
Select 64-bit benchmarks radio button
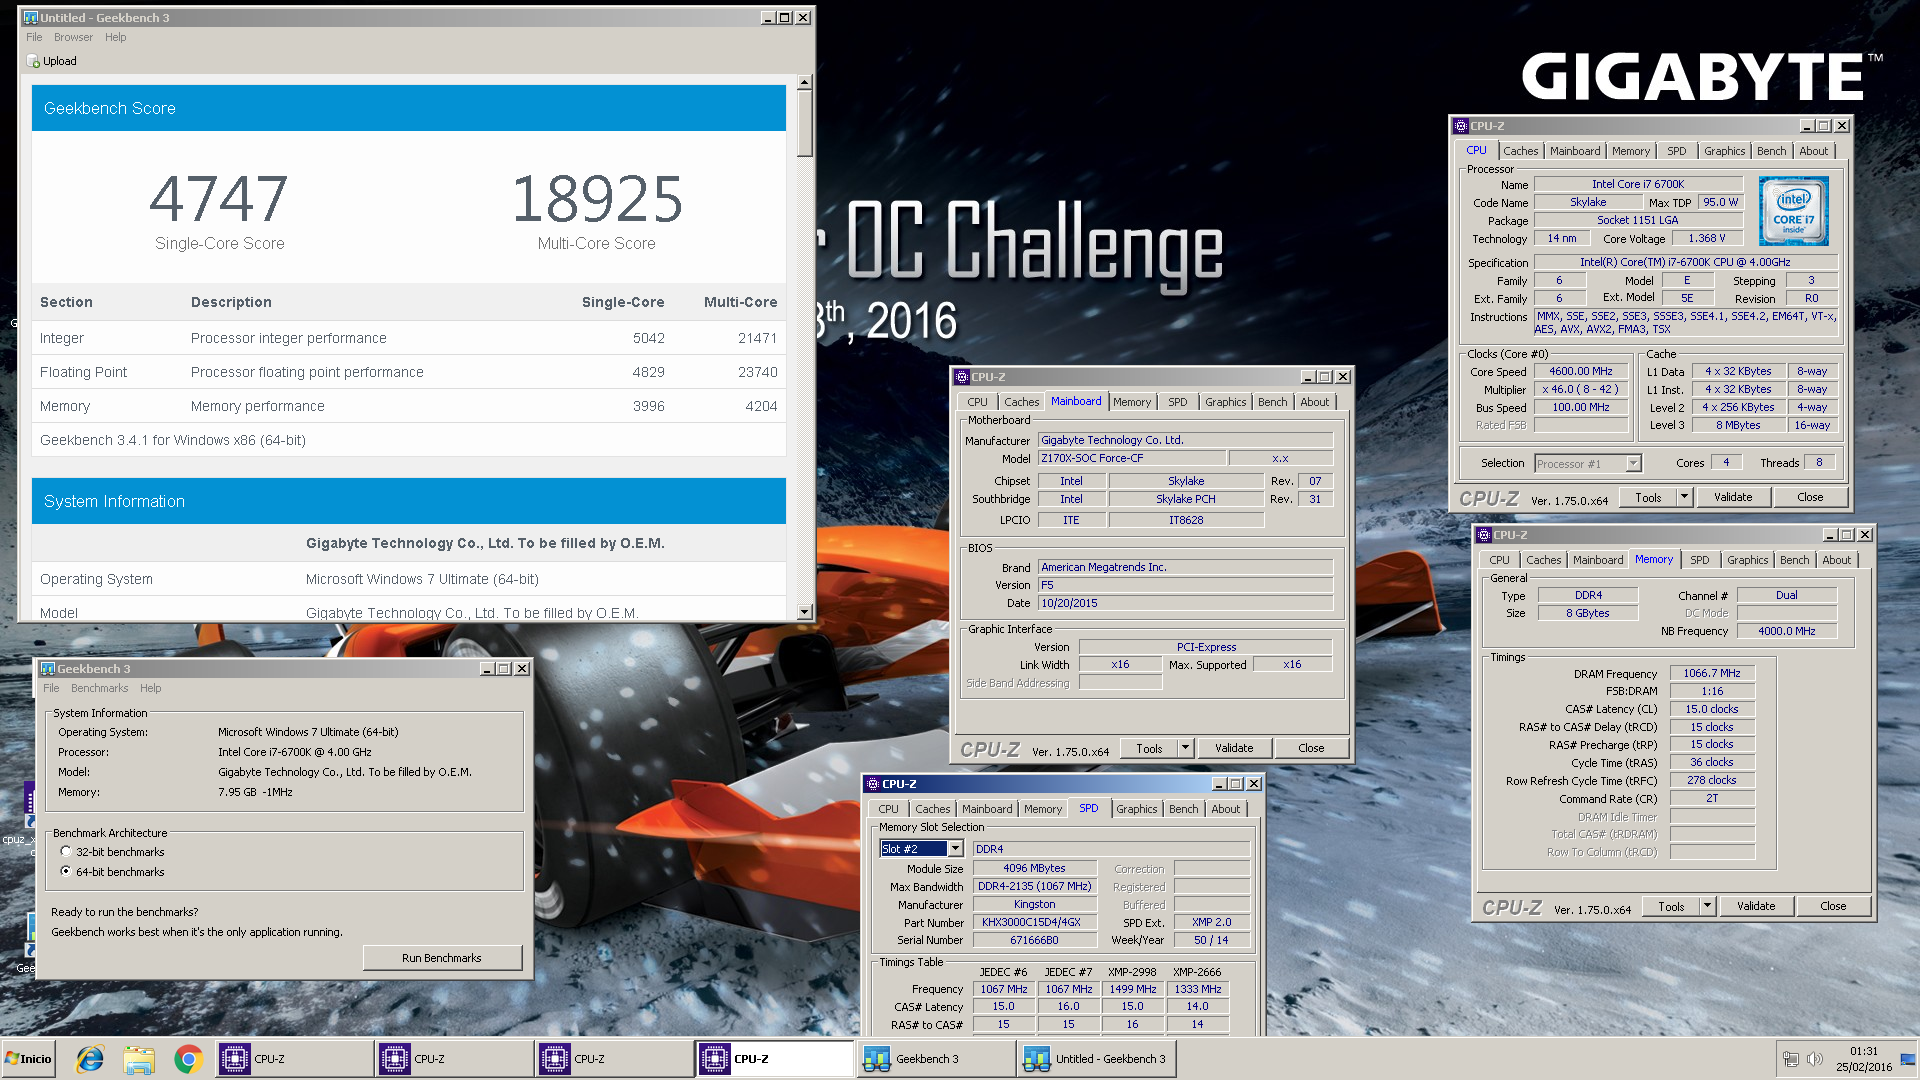click(x=66, y=872)
